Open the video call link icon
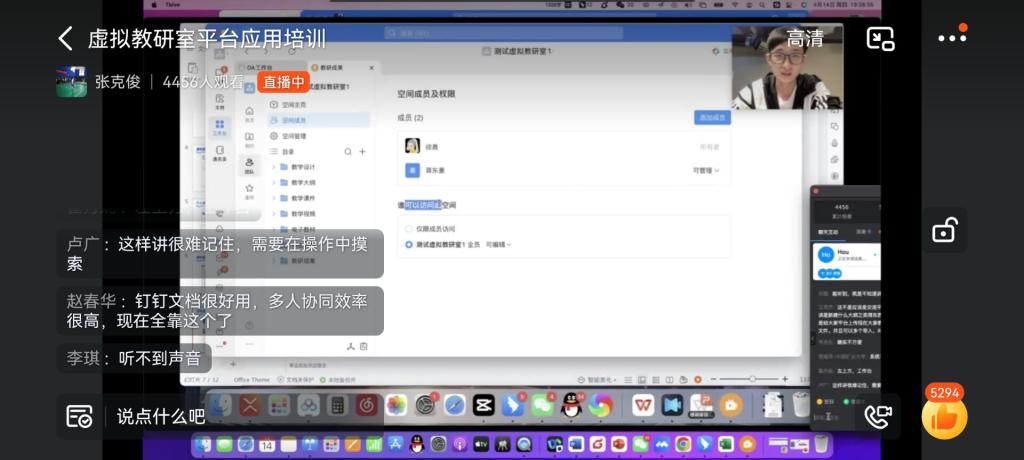Viewport: 1024px width, 460px height. click(x=877, y=416)
